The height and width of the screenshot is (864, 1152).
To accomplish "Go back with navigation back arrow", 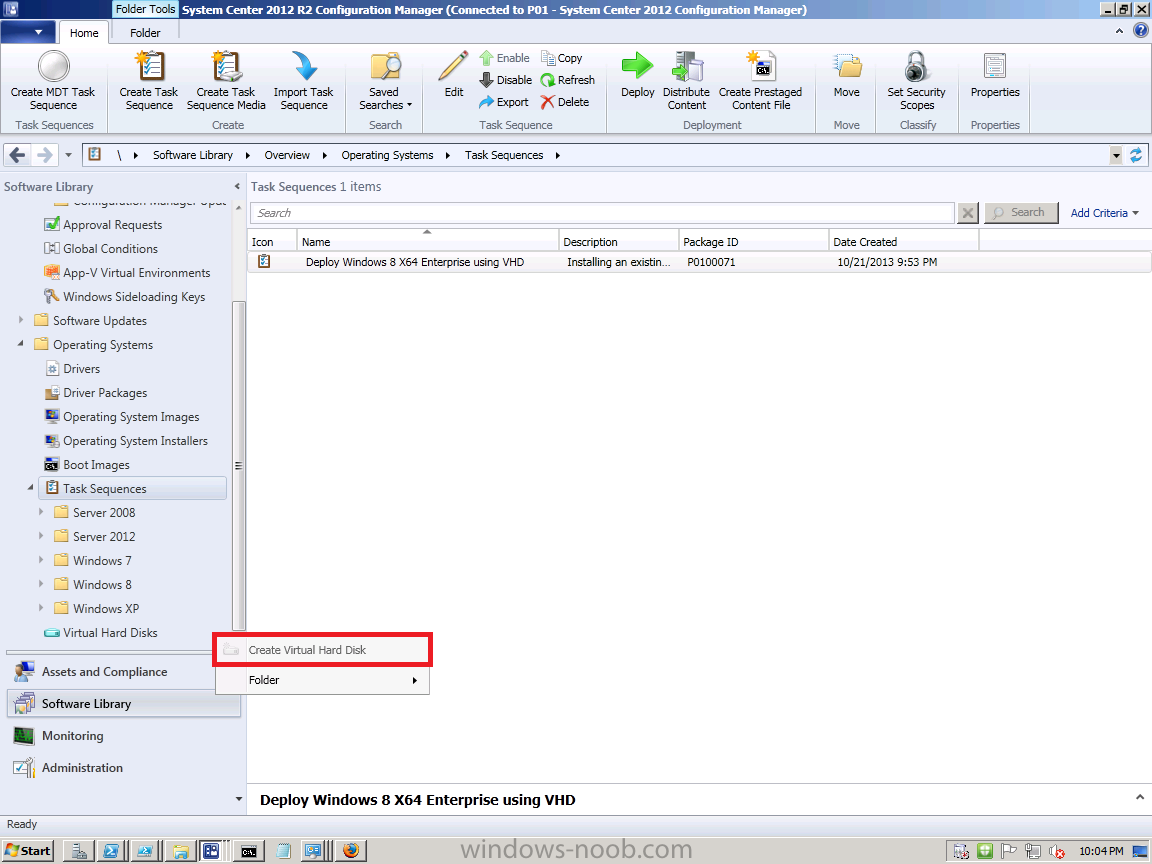I will [x=18, y=155].
